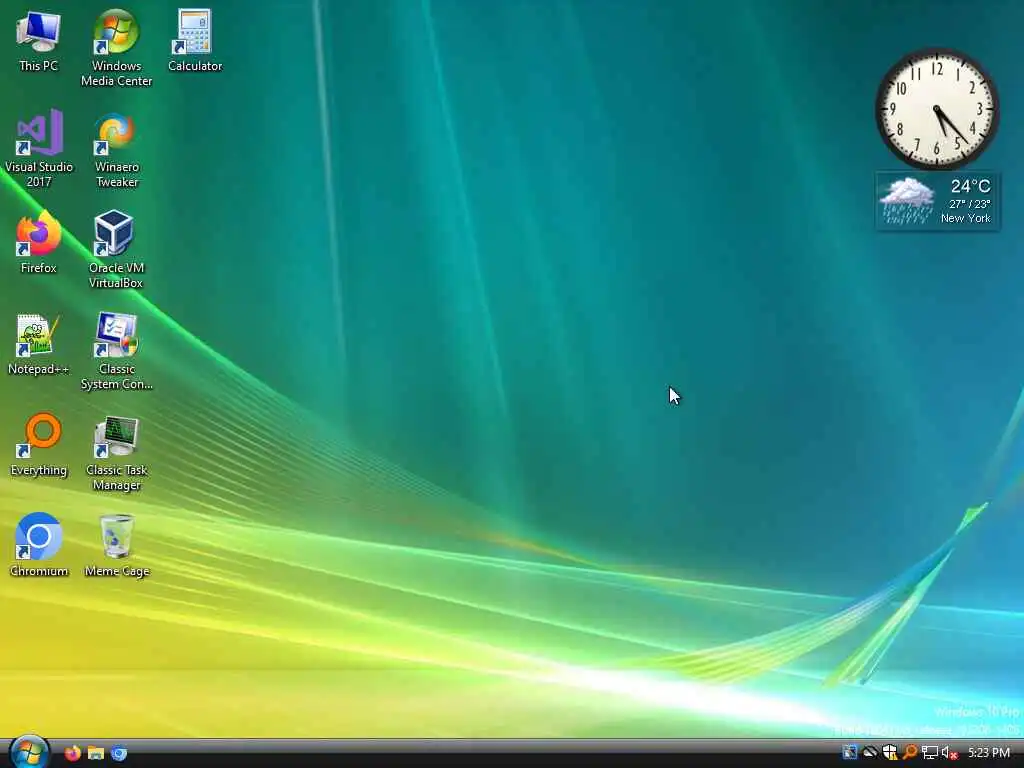Click the cloud sync tray icon
Screen dimensions: 1024x768
(x=869, y=752)
